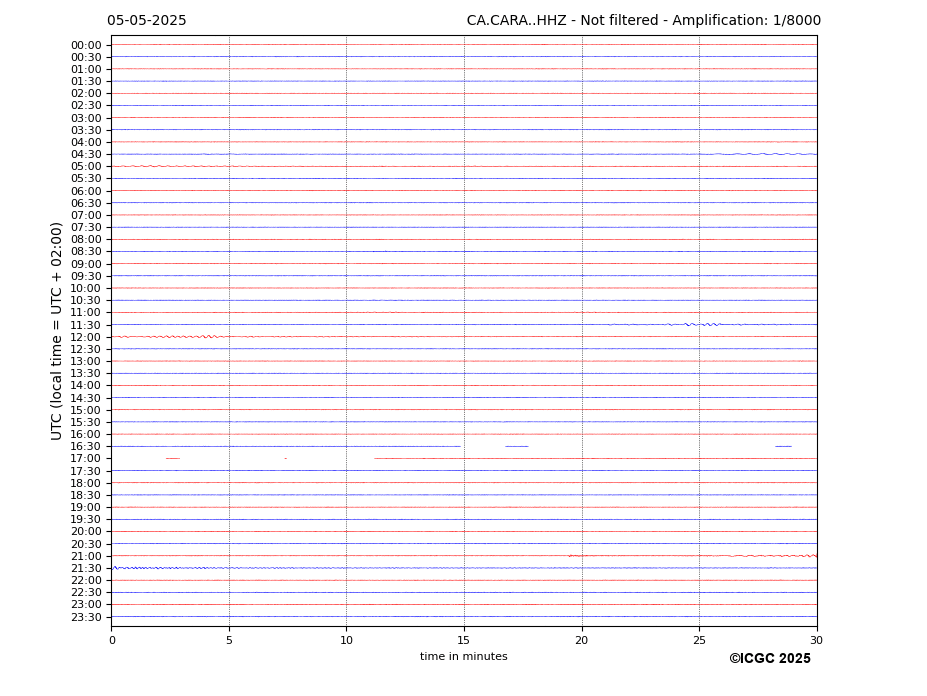Select the 16:30 time row label

86,446
